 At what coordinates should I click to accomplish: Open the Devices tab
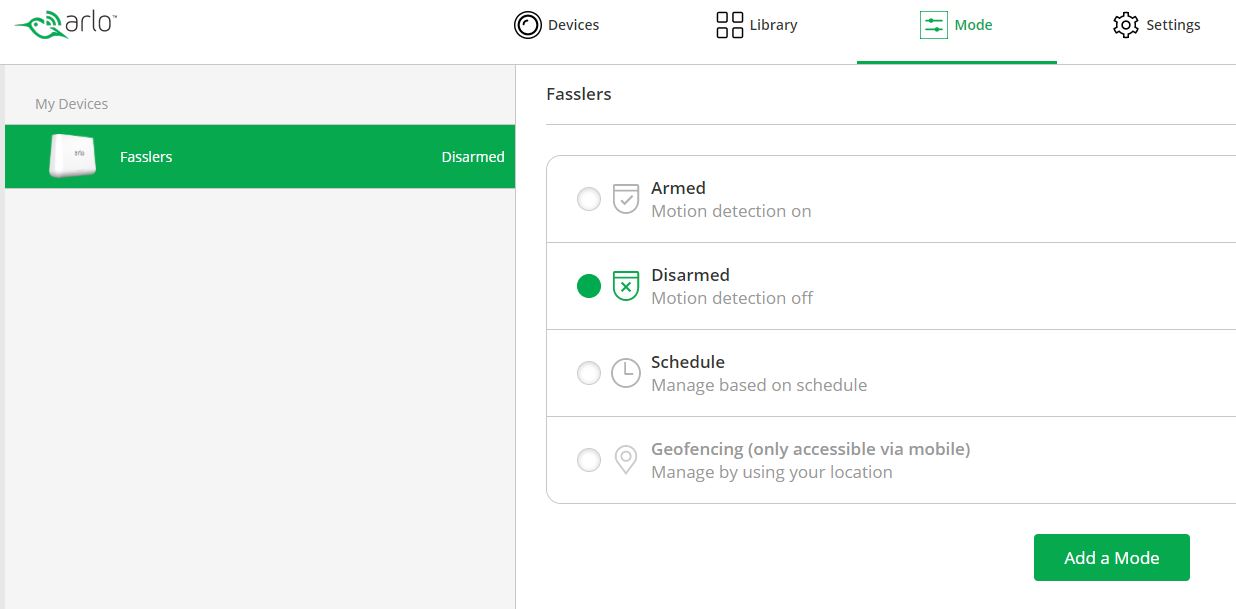[x=573, y=25]
